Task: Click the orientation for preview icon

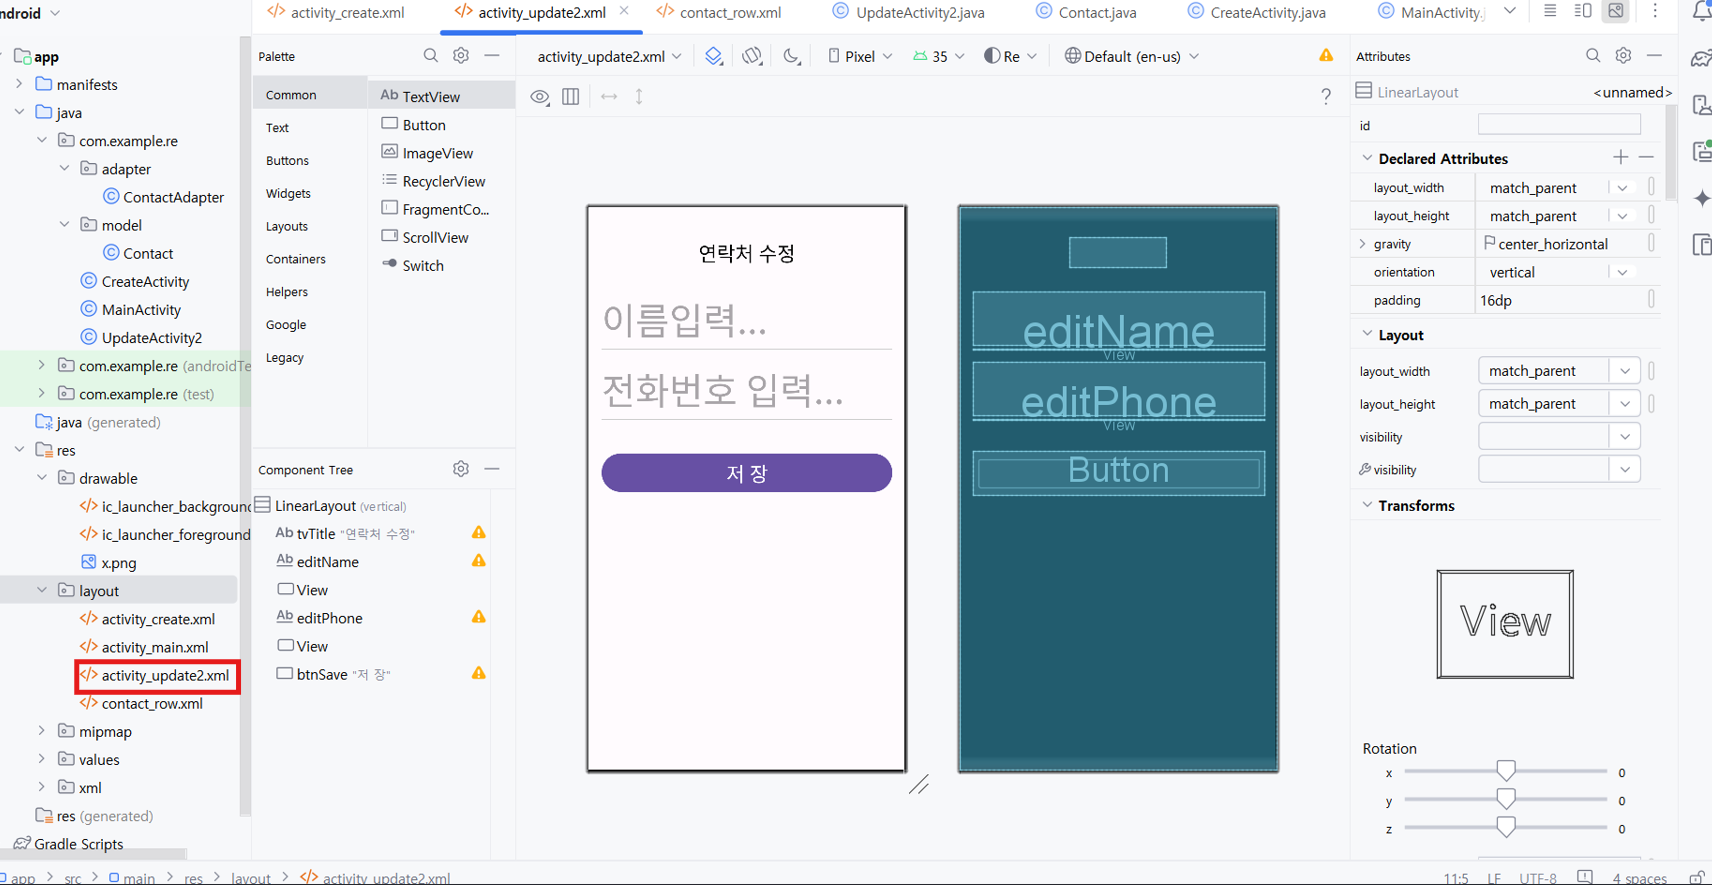Action: coord(752,56)
